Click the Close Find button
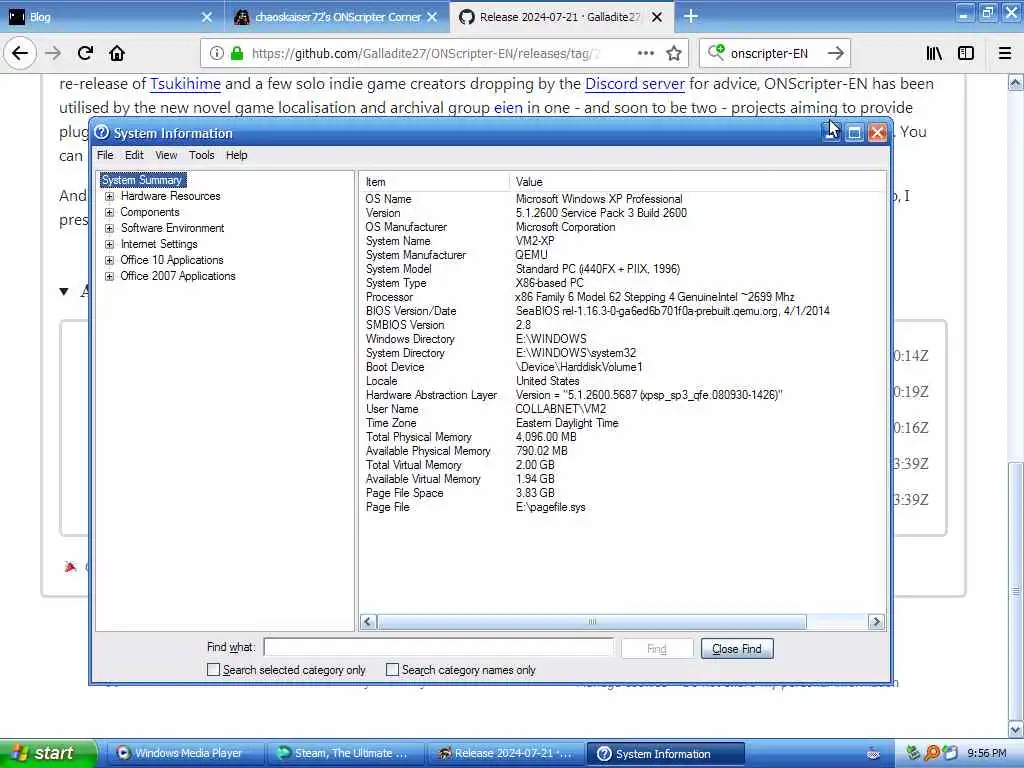The height and width of the screenshot is (768, 1024). click(x=737, y=648)
